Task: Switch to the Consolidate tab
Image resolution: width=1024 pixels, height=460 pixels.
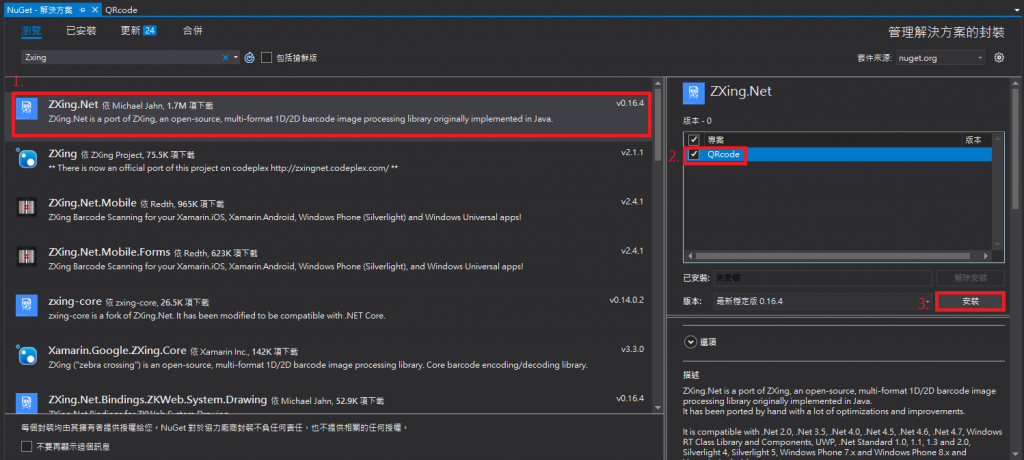Action: point(193,31)
